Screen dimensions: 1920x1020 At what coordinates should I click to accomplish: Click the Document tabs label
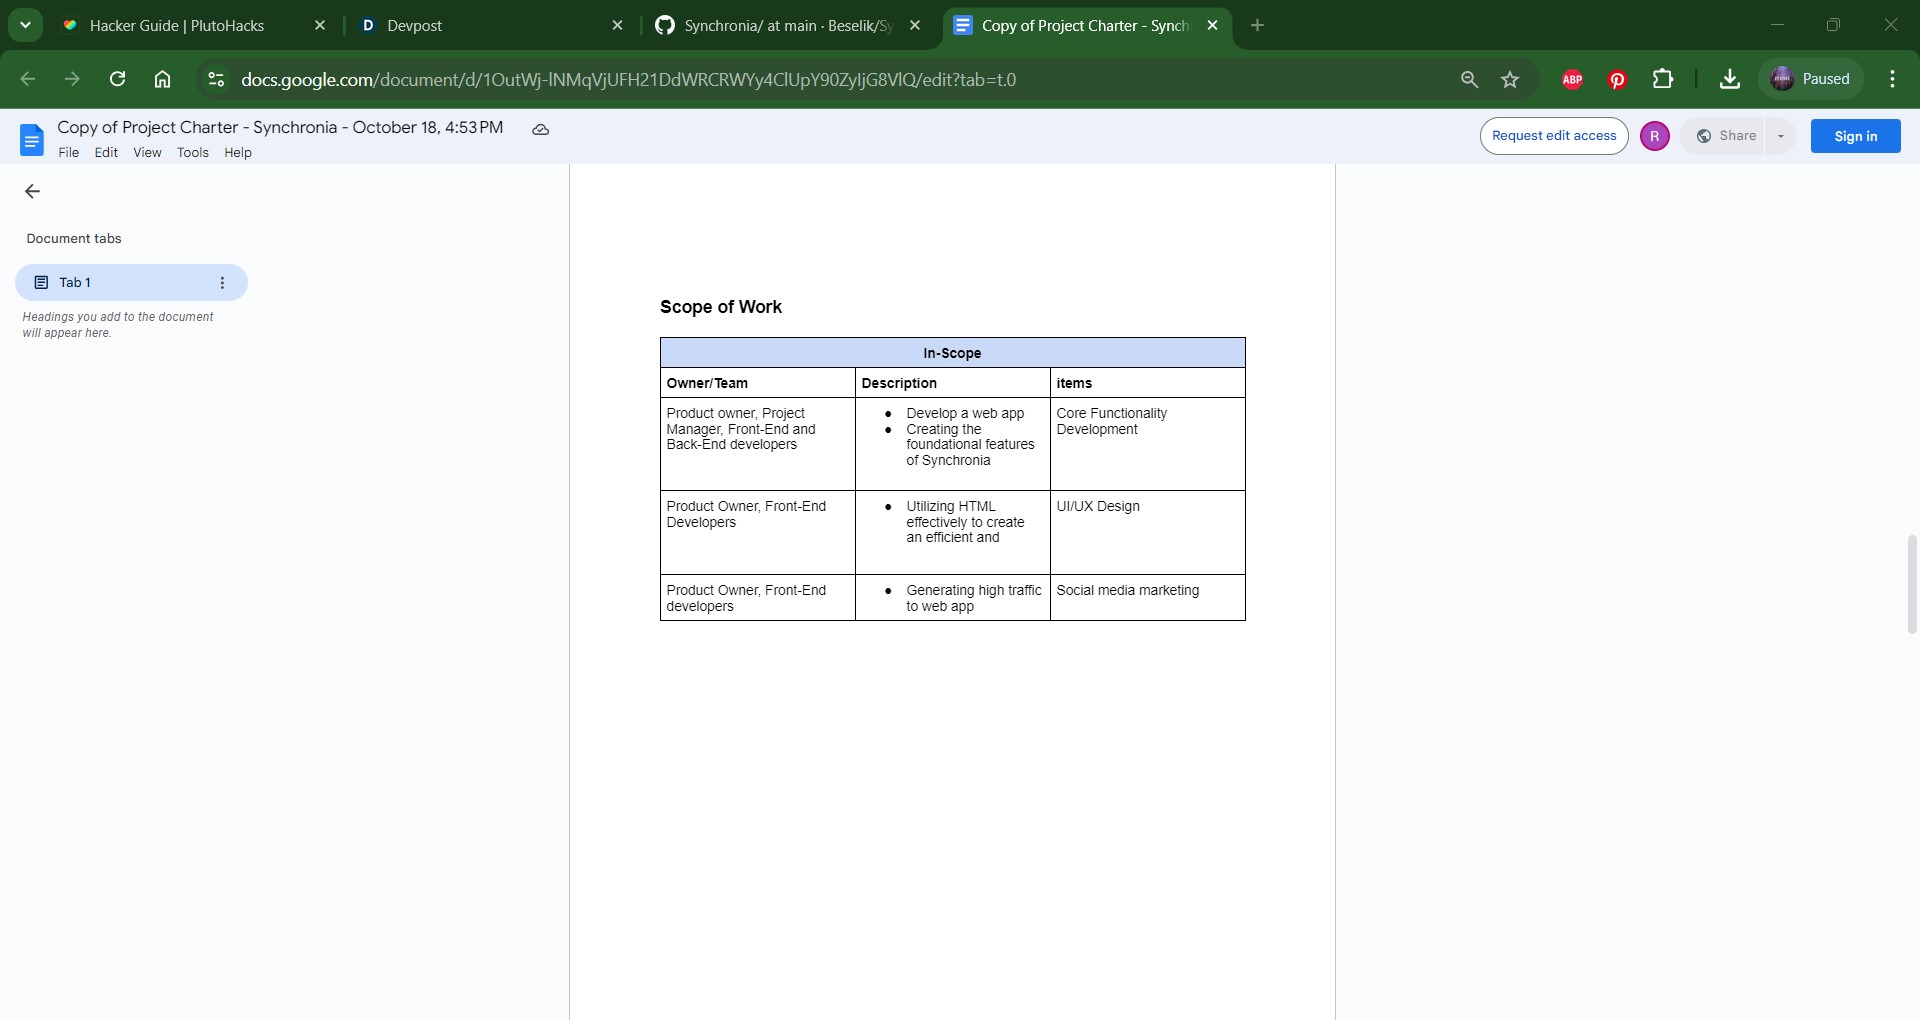[x=74, y=239]
